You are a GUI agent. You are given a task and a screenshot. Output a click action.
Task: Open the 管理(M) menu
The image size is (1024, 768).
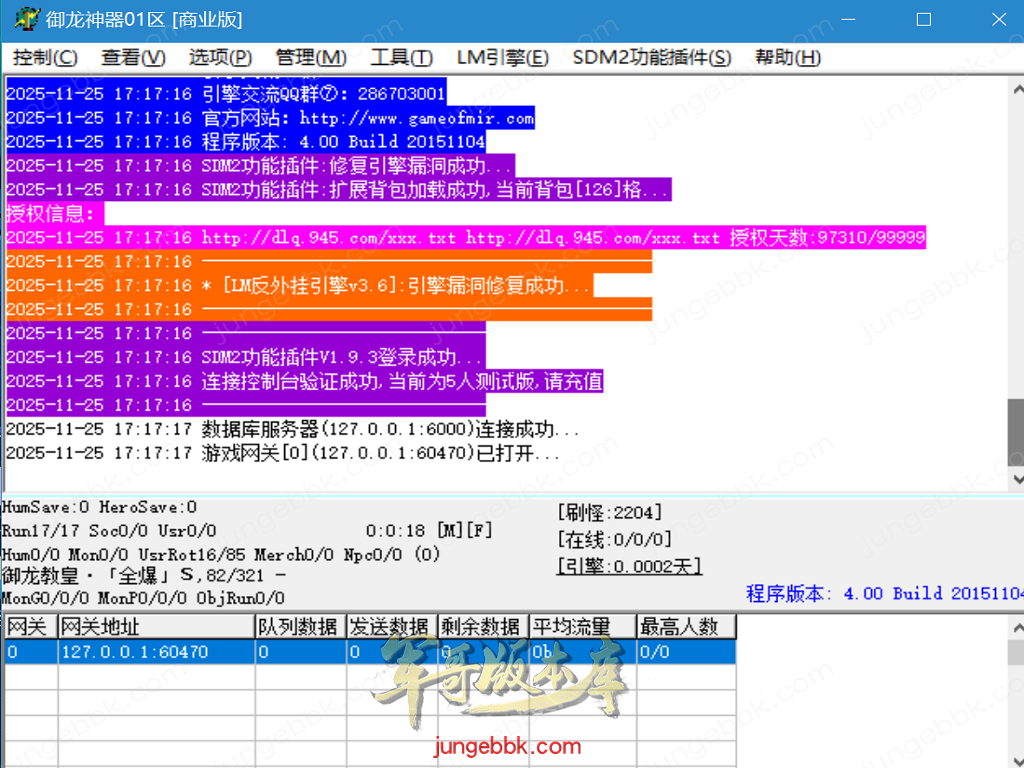pyautogui.click(x=311, y=58)
